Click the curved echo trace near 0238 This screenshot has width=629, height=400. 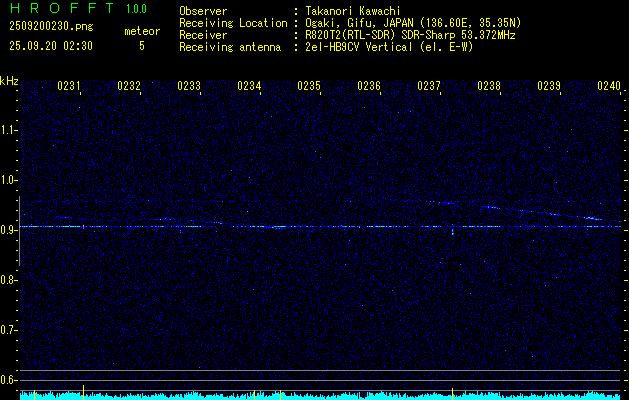coord(491,207)
